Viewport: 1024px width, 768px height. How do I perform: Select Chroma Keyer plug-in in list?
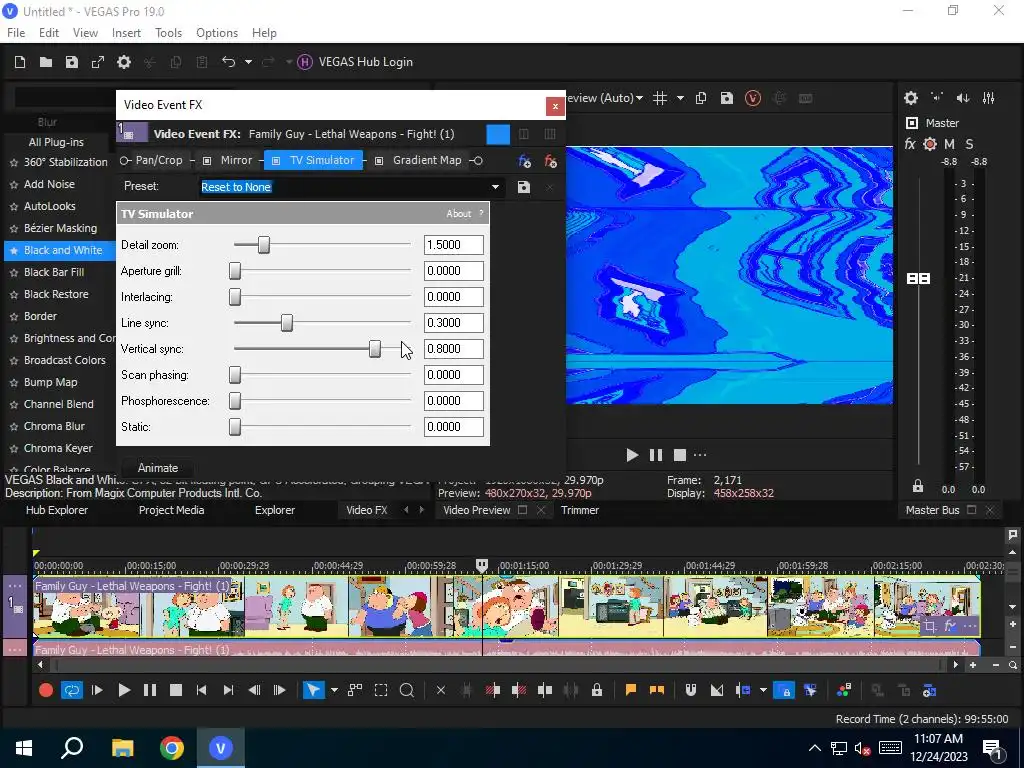(x=58, y=448)
